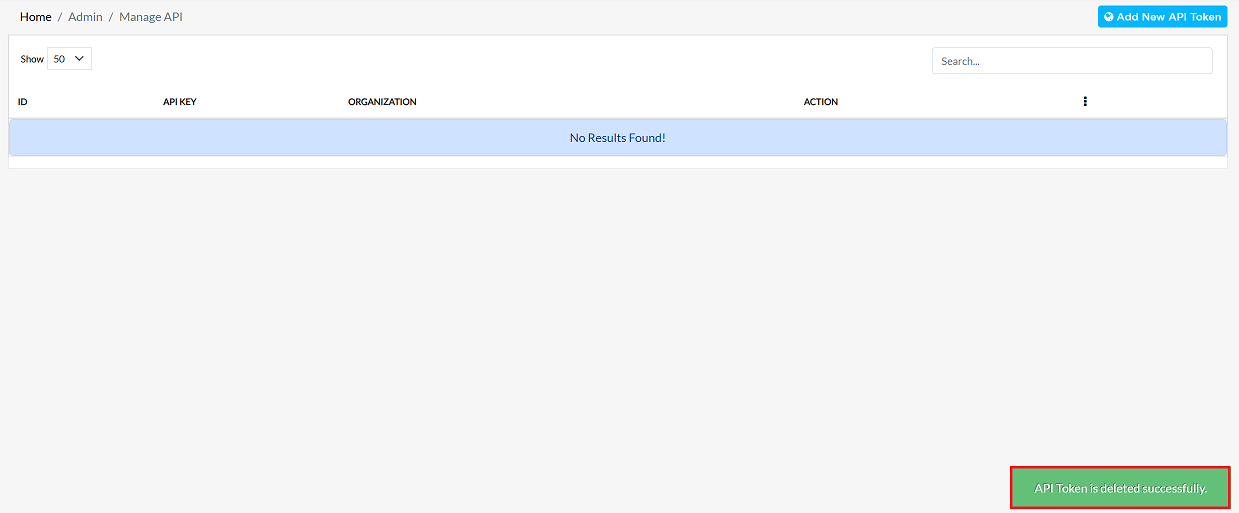
Task: Focus the Search input field
Action: point(1072,61)
